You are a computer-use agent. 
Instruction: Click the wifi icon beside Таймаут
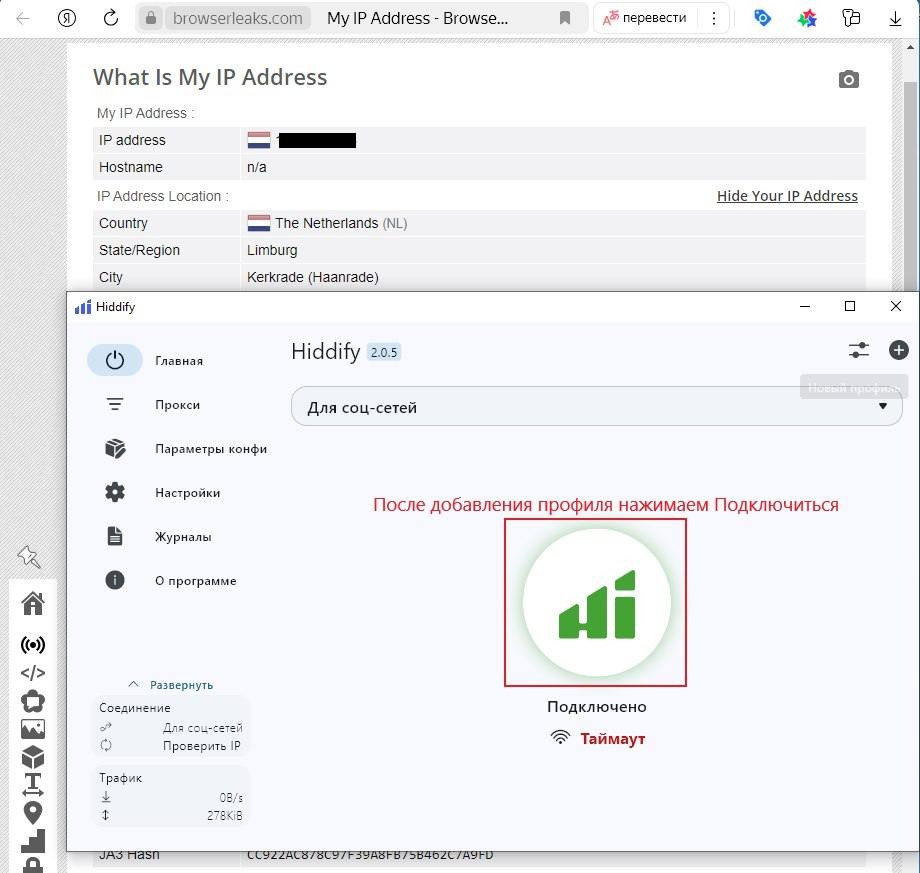click(x=560, y=738)
